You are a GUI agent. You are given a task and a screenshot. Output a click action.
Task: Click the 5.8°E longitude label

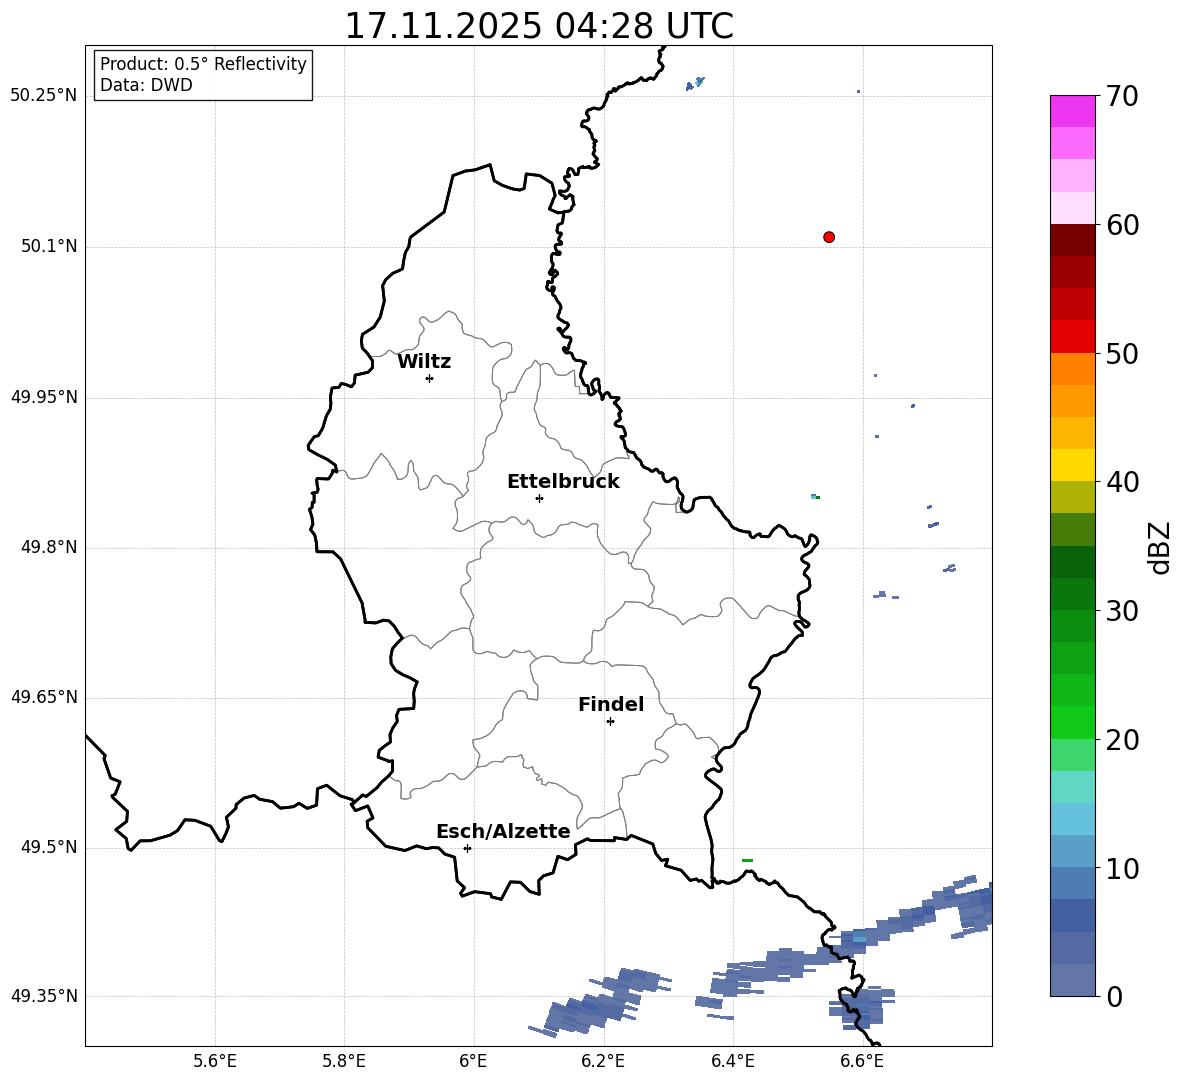click(344, 1061)
